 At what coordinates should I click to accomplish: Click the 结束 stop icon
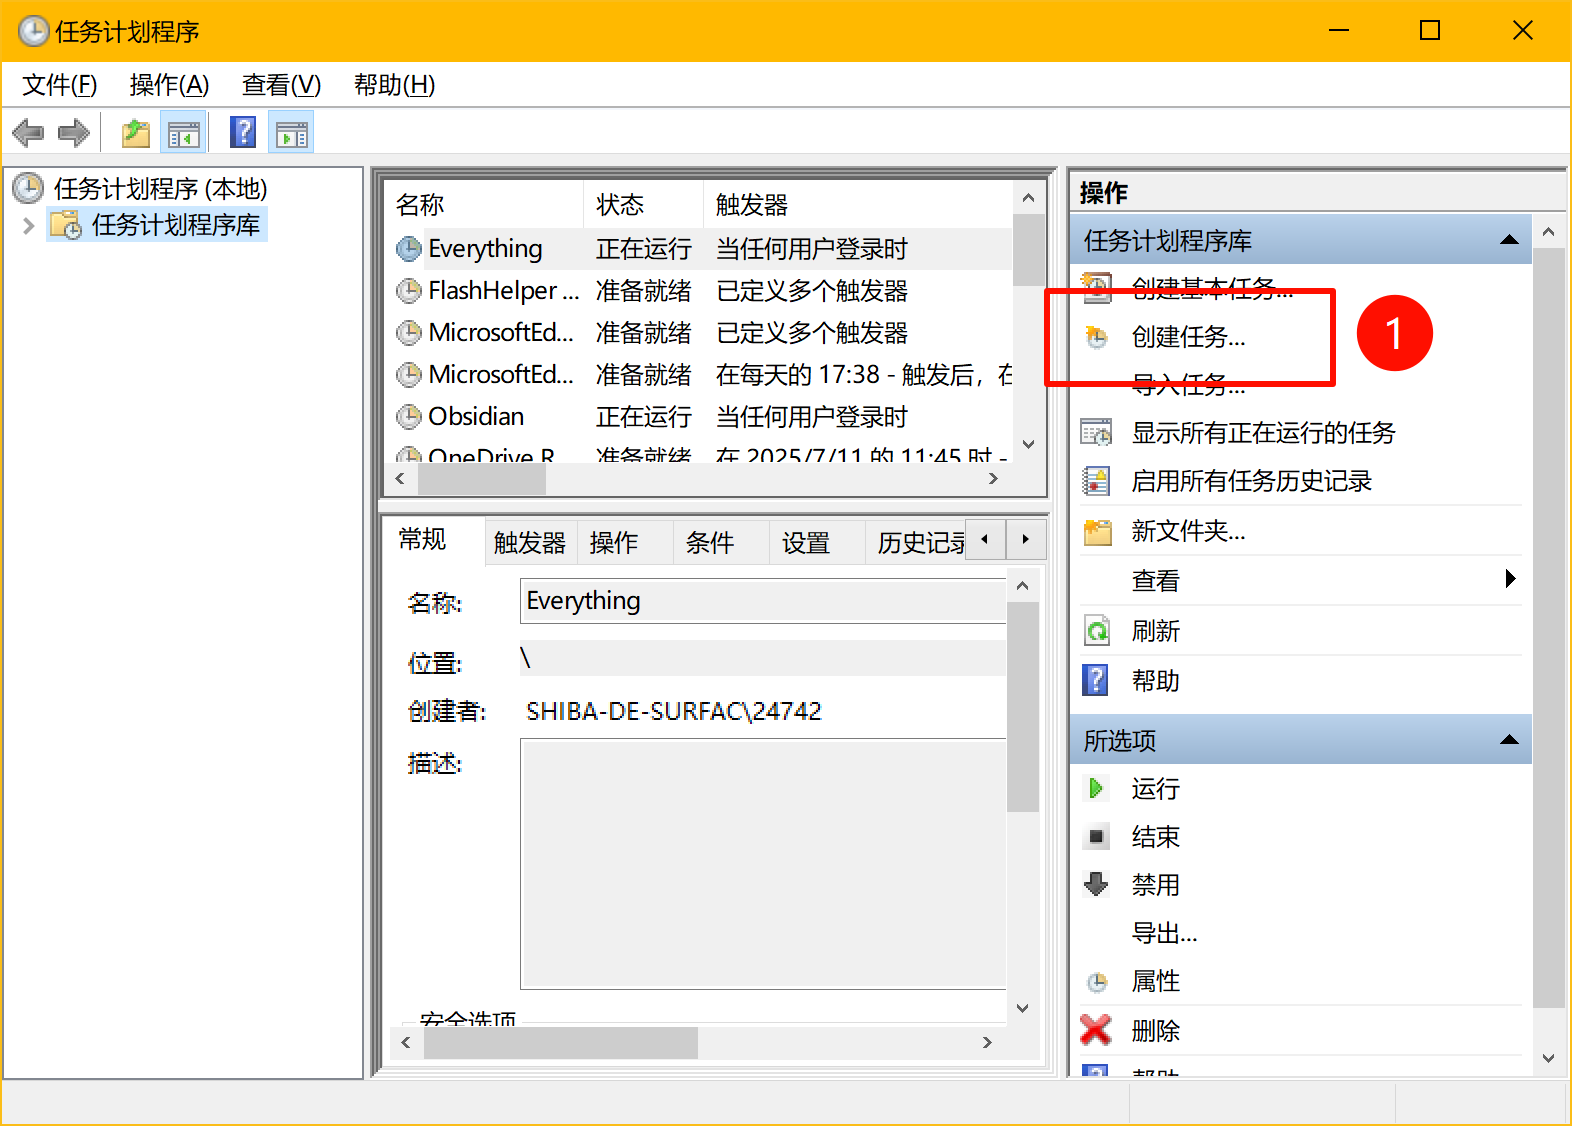pos(1097,837)
